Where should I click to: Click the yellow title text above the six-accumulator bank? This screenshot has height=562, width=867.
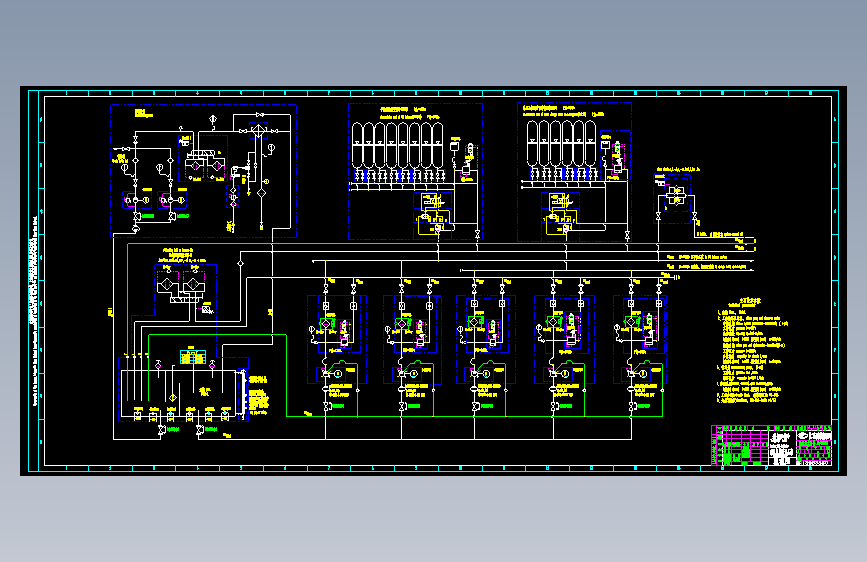point(563,111)
